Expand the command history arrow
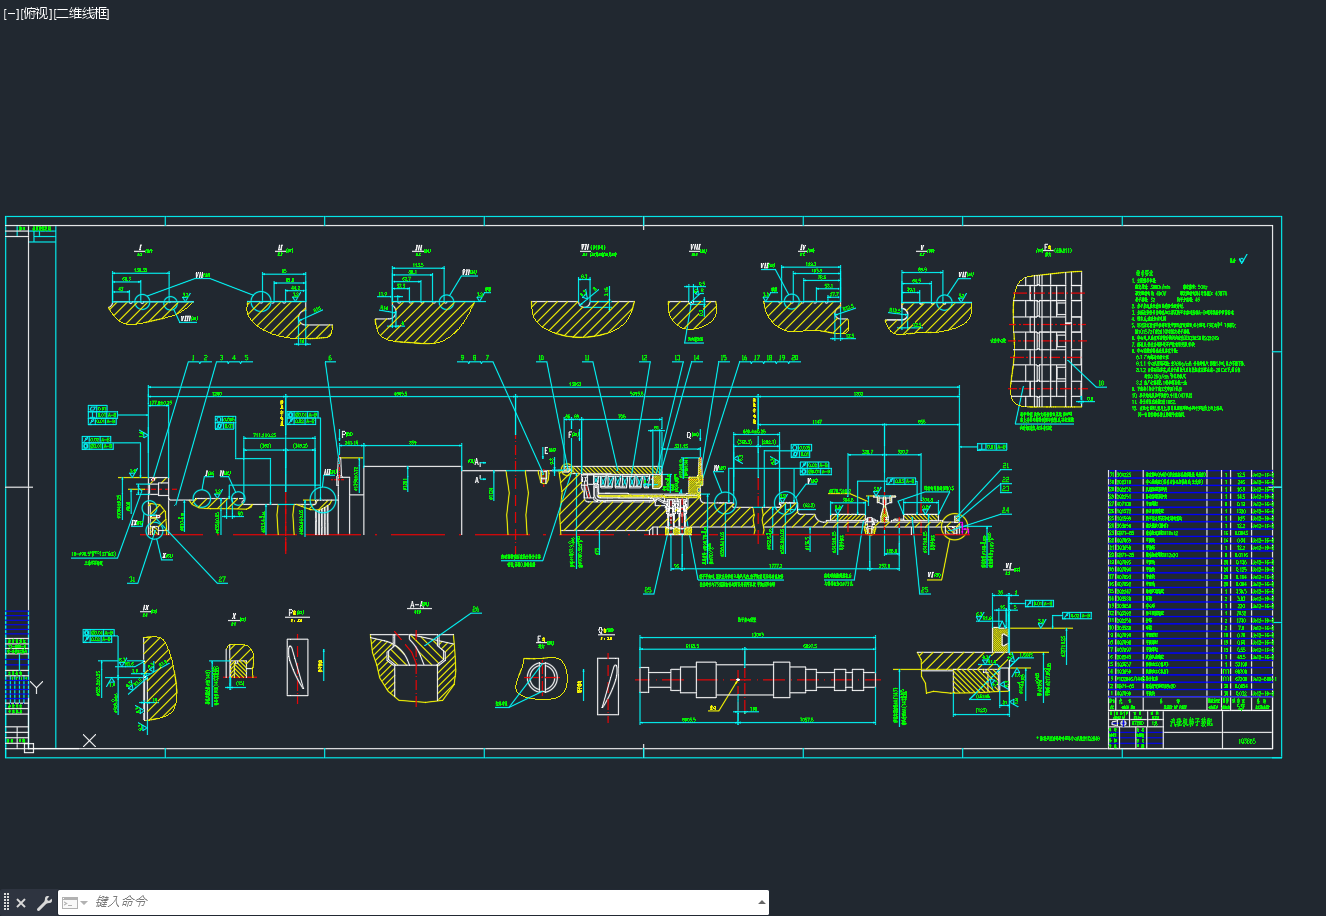The height and width of the screenshot is (916, 1326). click(762, 902)
